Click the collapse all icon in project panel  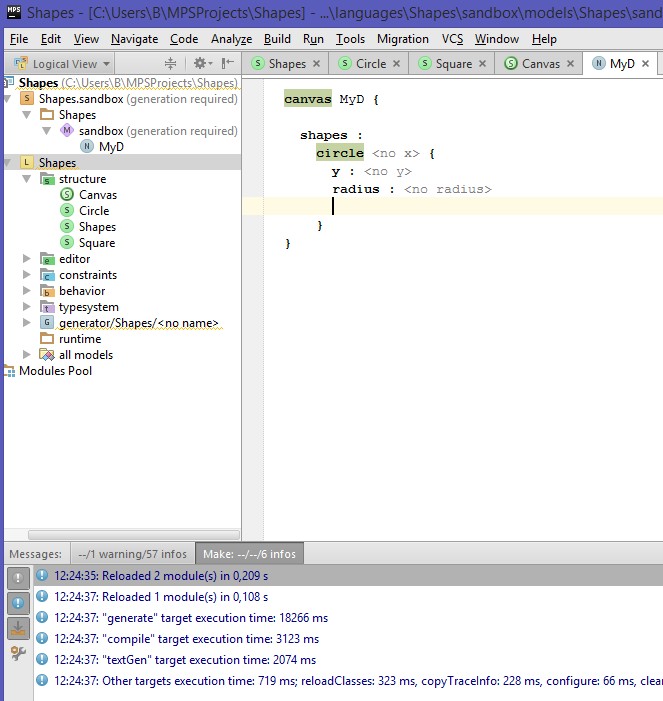(x=170, y=63)
